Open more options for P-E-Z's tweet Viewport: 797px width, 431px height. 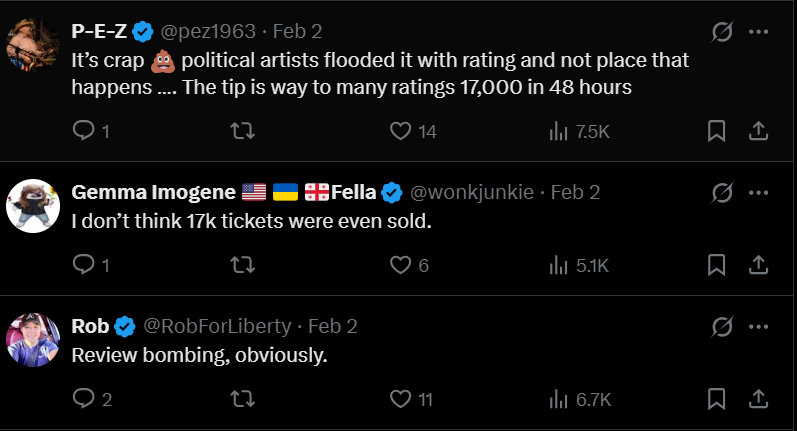pyautogui.click(x=759, y=32)
